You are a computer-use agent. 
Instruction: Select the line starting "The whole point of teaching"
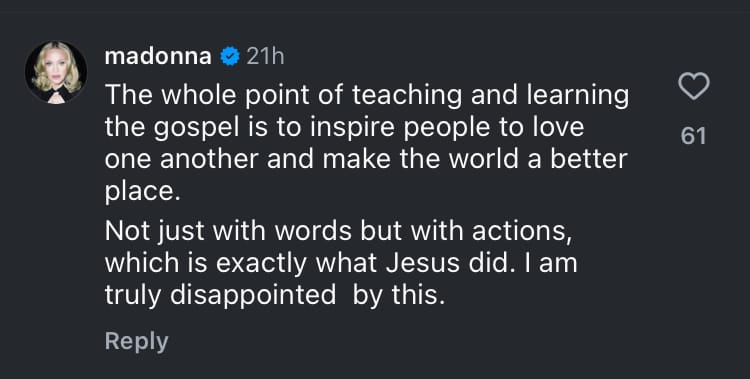pyautogui.click(x=367, y=96)
